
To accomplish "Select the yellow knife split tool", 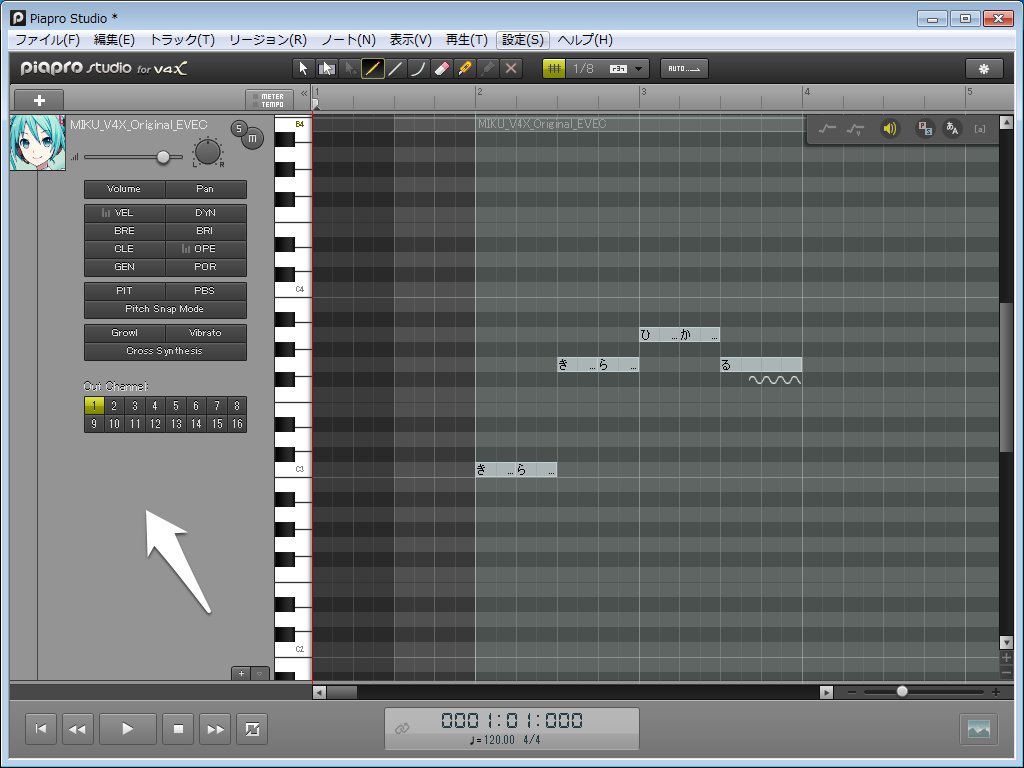I will pos(464,69).
